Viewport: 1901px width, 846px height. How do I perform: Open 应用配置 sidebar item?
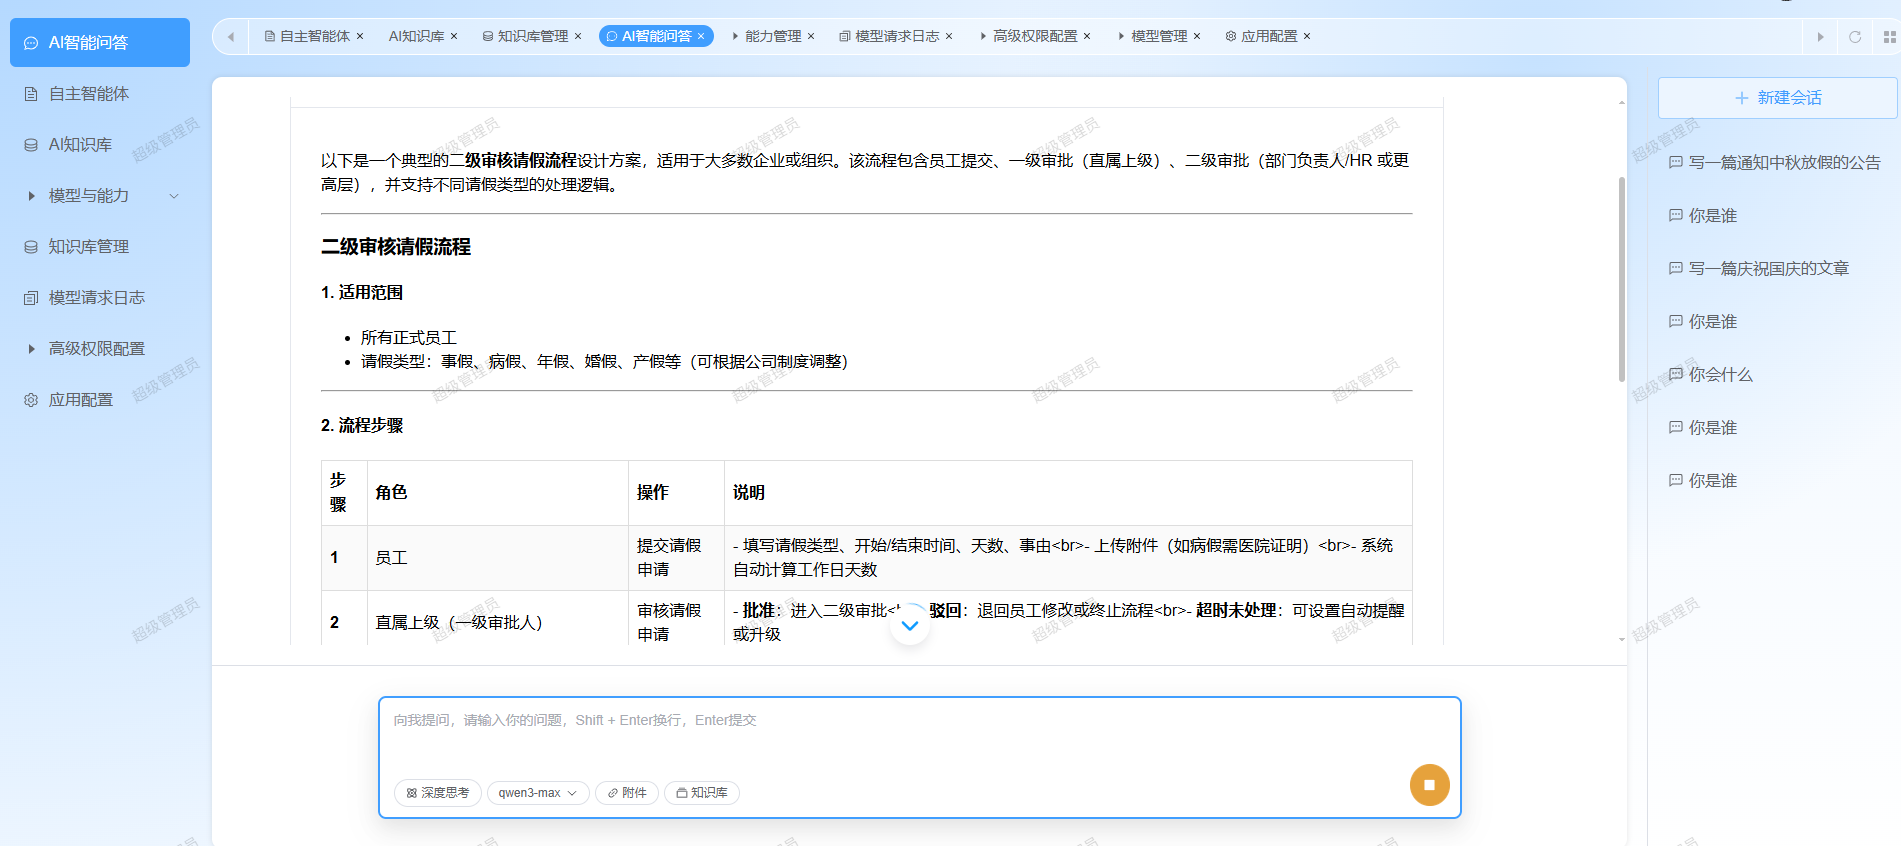coord(100,400)
